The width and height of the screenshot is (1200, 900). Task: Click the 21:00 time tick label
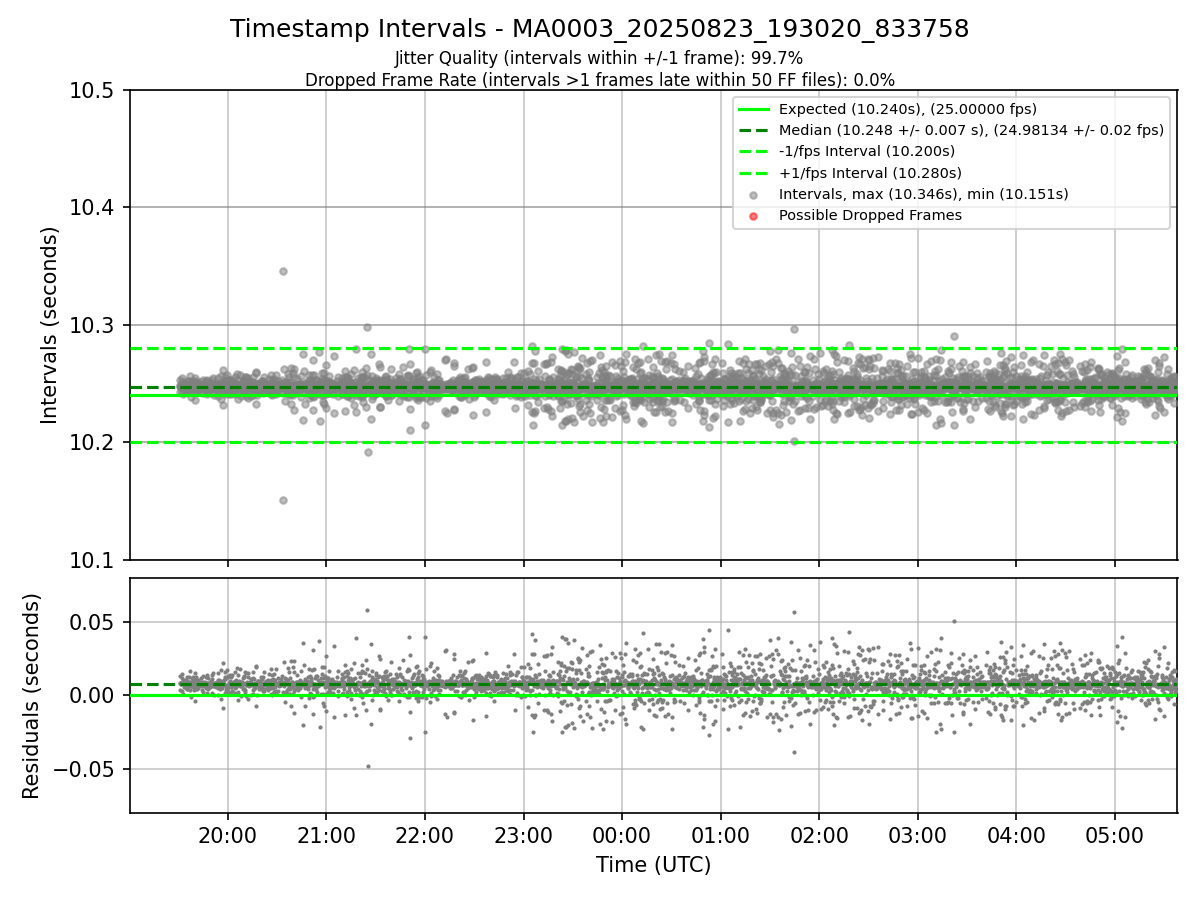click(326, 834)
